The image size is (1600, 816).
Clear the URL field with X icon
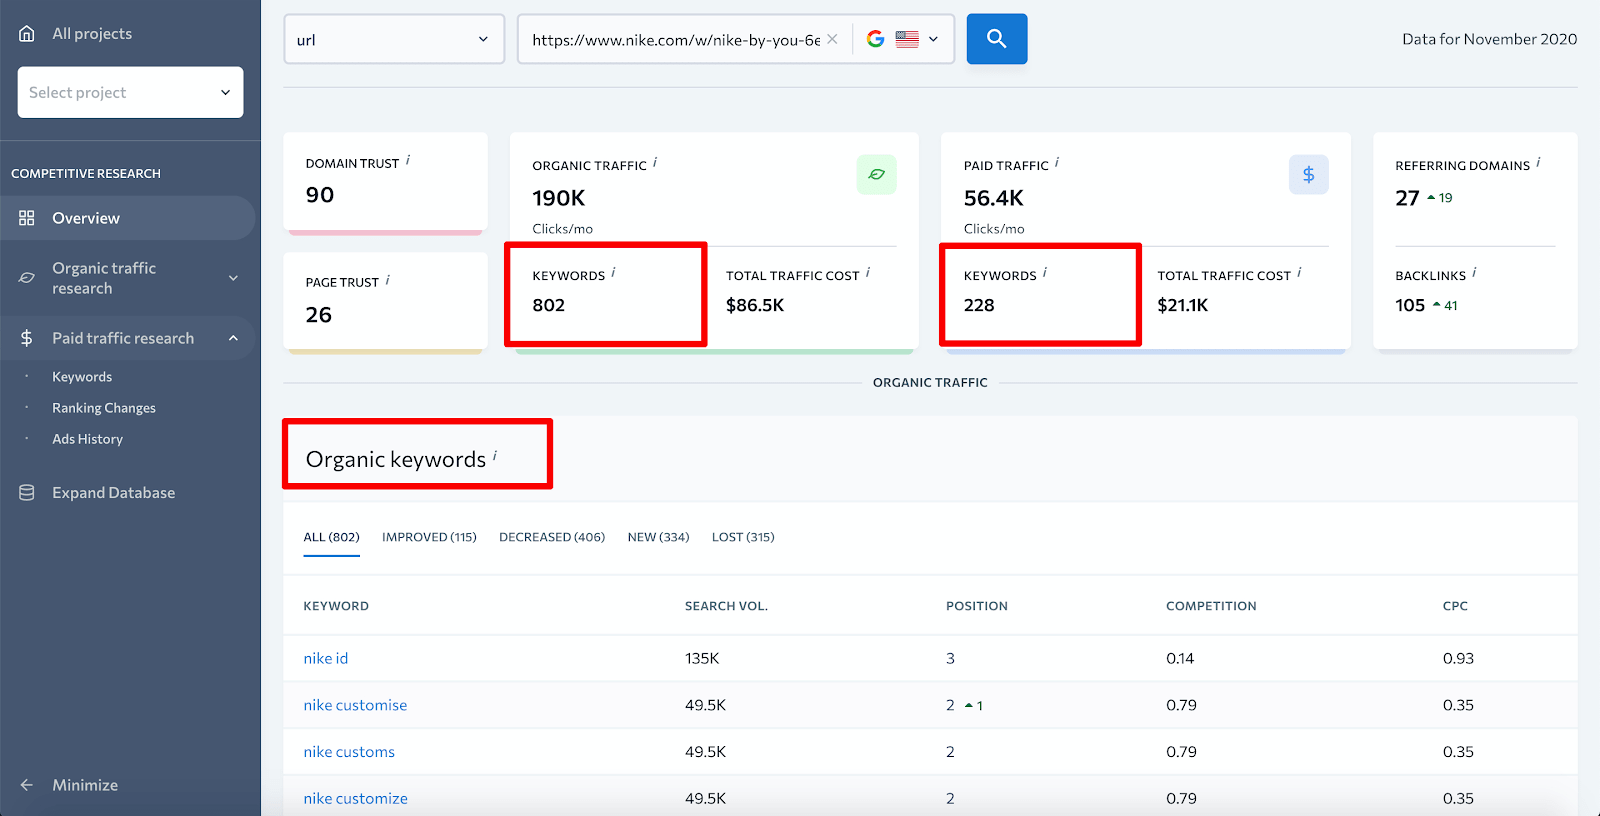pyautogui.click(x=832, y=39)
